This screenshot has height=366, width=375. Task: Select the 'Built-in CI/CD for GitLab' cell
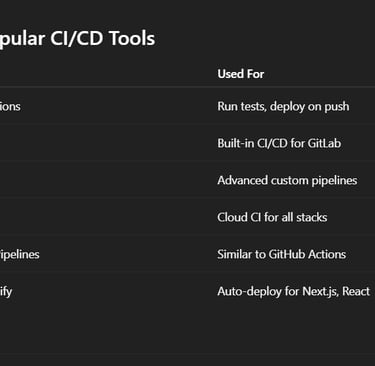coord(279,143)
